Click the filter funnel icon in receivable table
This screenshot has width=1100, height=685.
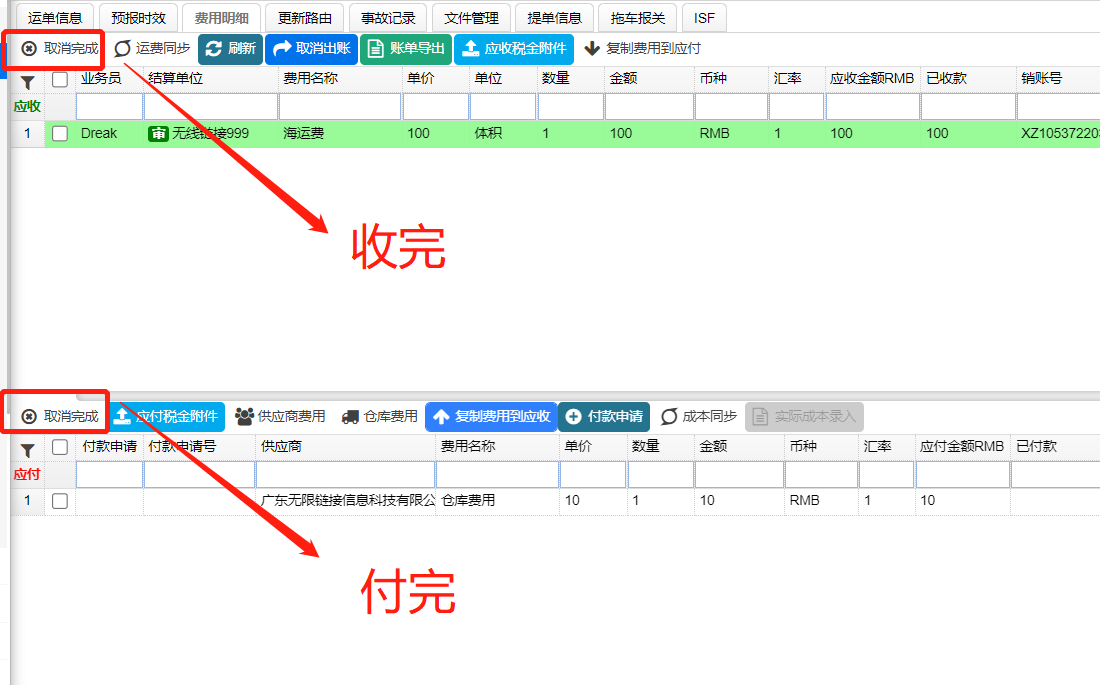pos(27,82)
